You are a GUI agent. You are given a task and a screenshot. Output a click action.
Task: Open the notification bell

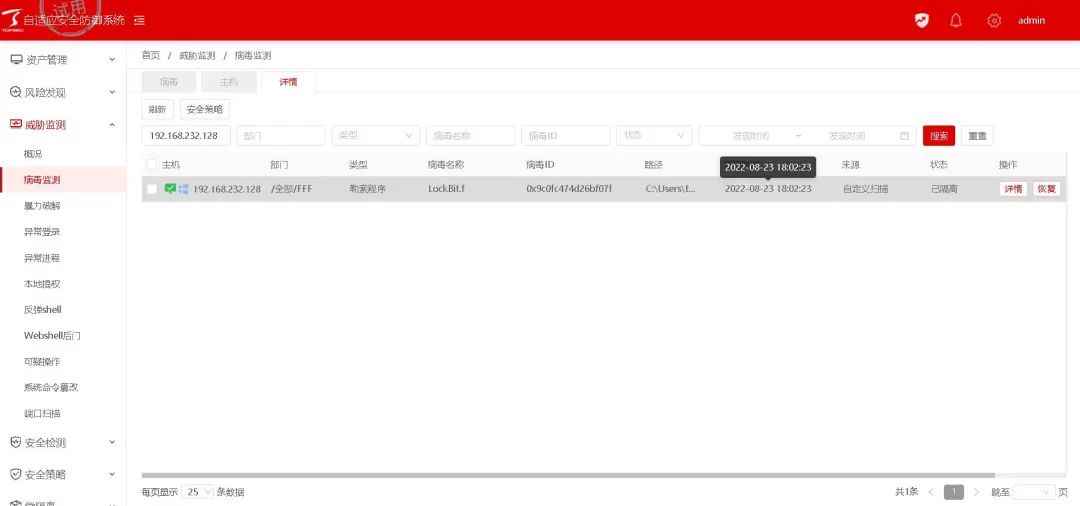(x=956, y=20)
